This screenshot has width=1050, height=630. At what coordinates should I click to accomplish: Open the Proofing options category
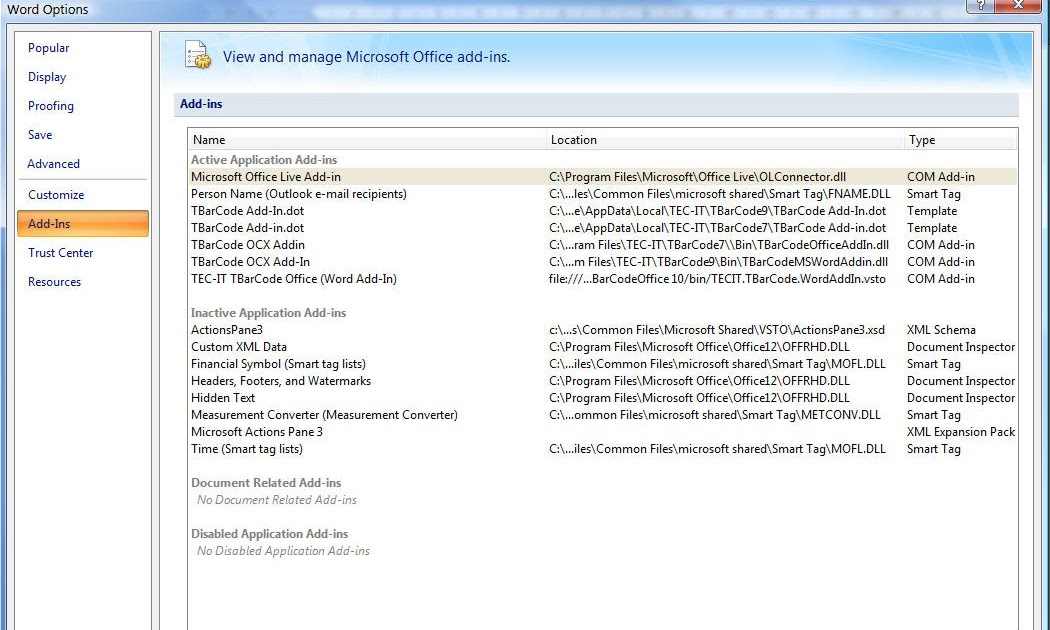coord(51,106)
